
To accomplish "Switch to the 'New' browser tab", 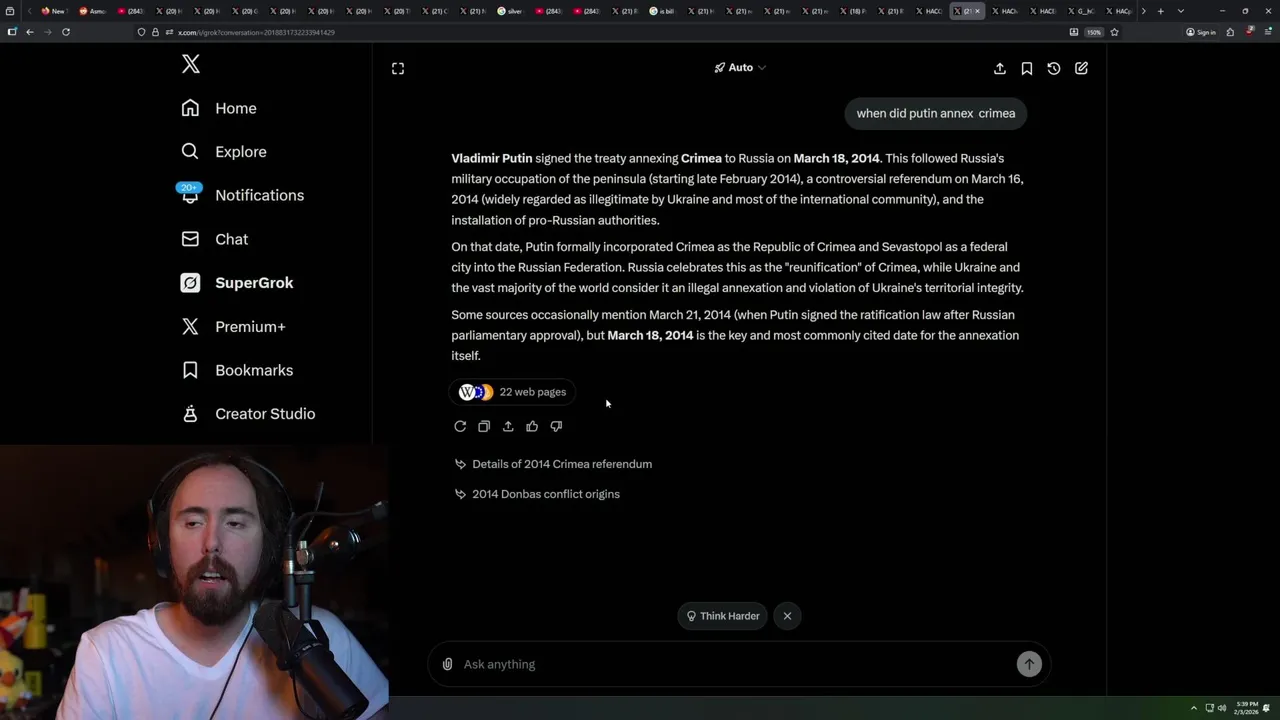I will pos(53,11).
